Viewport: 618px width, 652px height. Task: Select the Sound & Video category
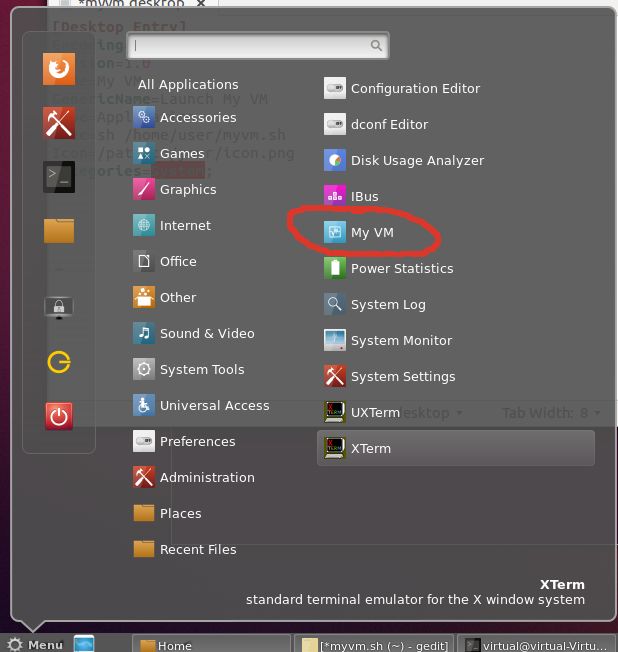194,333
